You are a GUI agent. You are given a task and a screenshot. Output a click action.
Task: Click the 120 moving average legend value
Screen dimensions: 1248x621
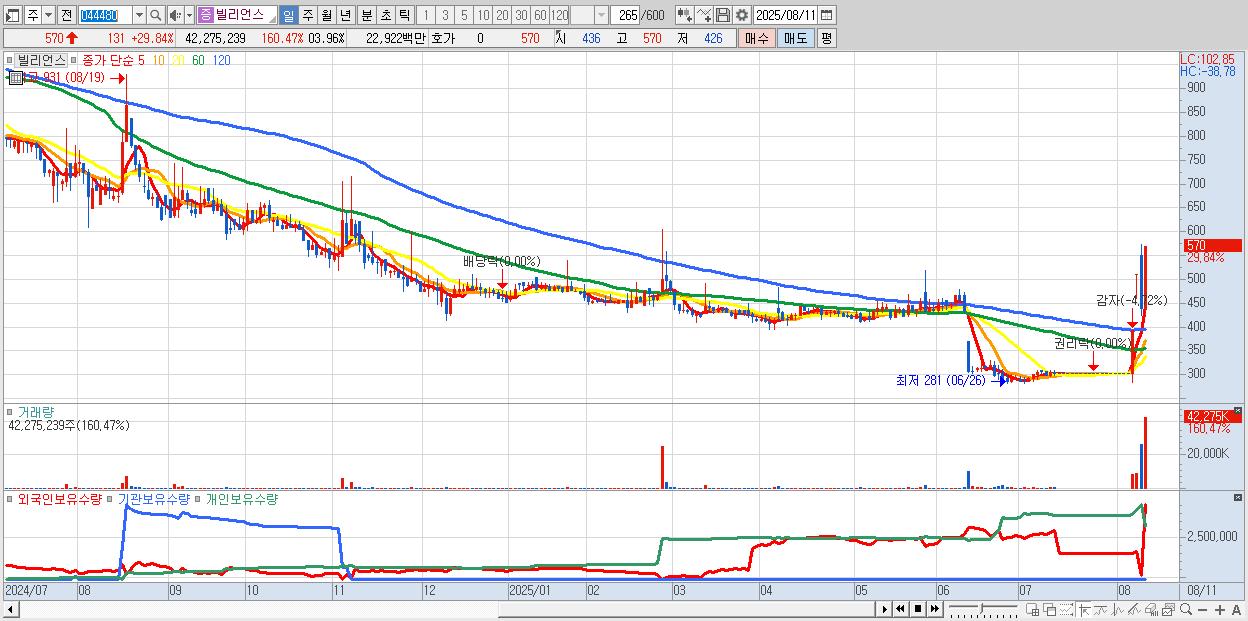point(221,60)
